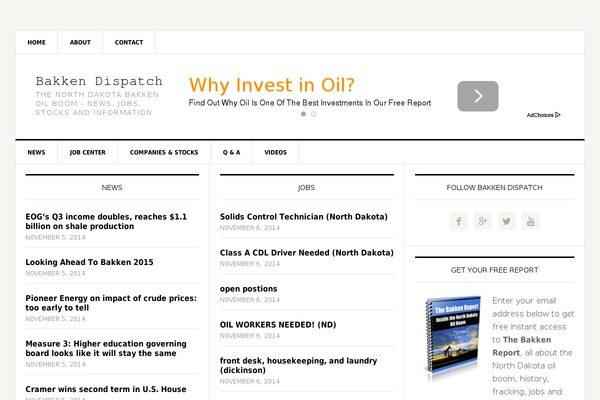
Task: Select the second ad carousel dot
Action: [313, 114]
